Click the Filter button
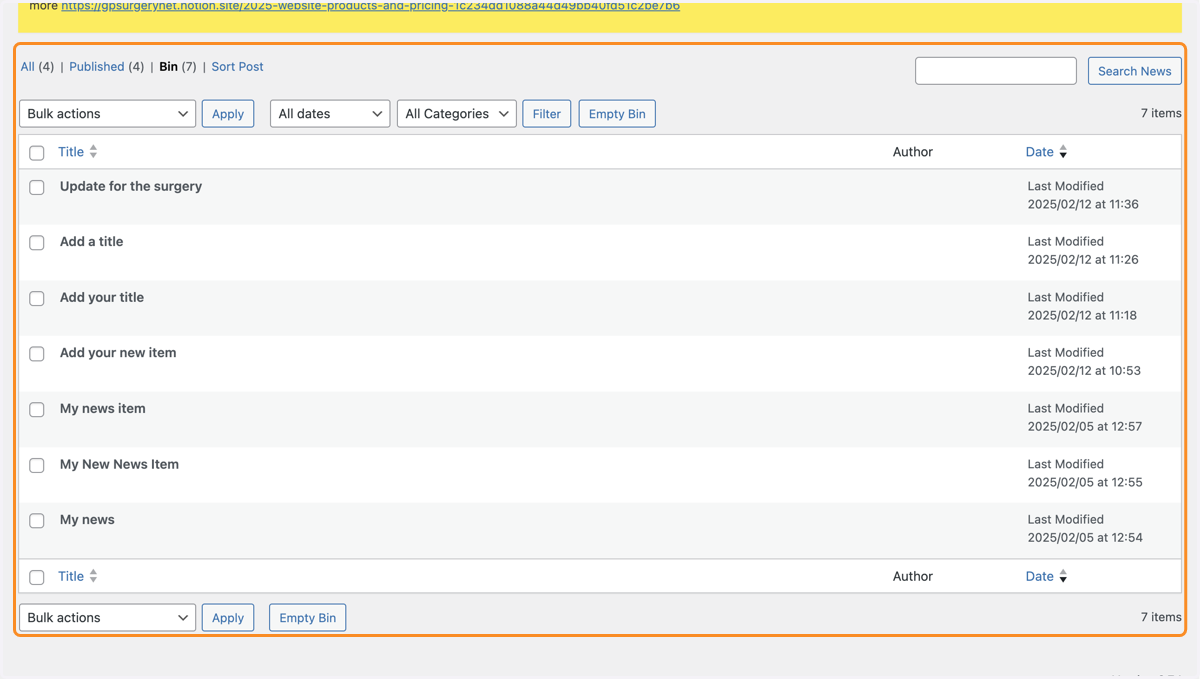The width and height of the screenshot is (1200, 679). tap(547, 114)
